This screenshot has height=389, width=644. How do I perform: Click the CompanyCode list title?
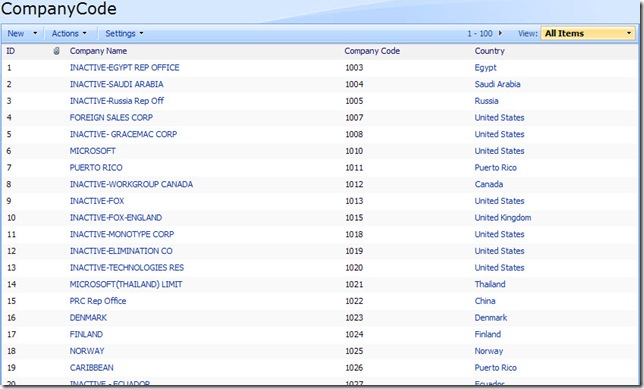click(x=59, y=9)
